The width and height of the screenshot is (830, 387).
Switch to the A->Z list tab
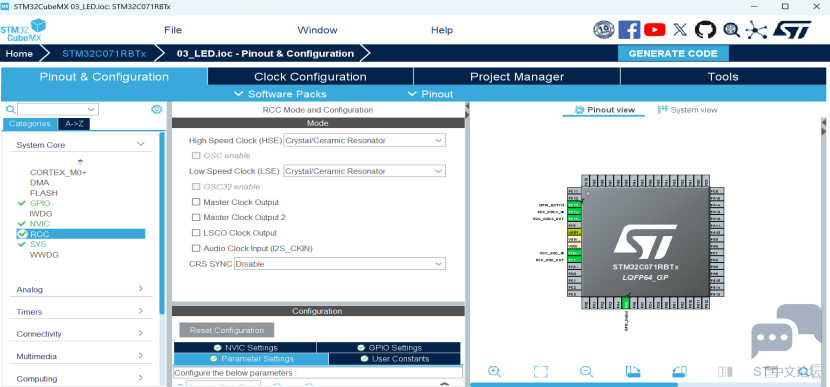(74, 124)
